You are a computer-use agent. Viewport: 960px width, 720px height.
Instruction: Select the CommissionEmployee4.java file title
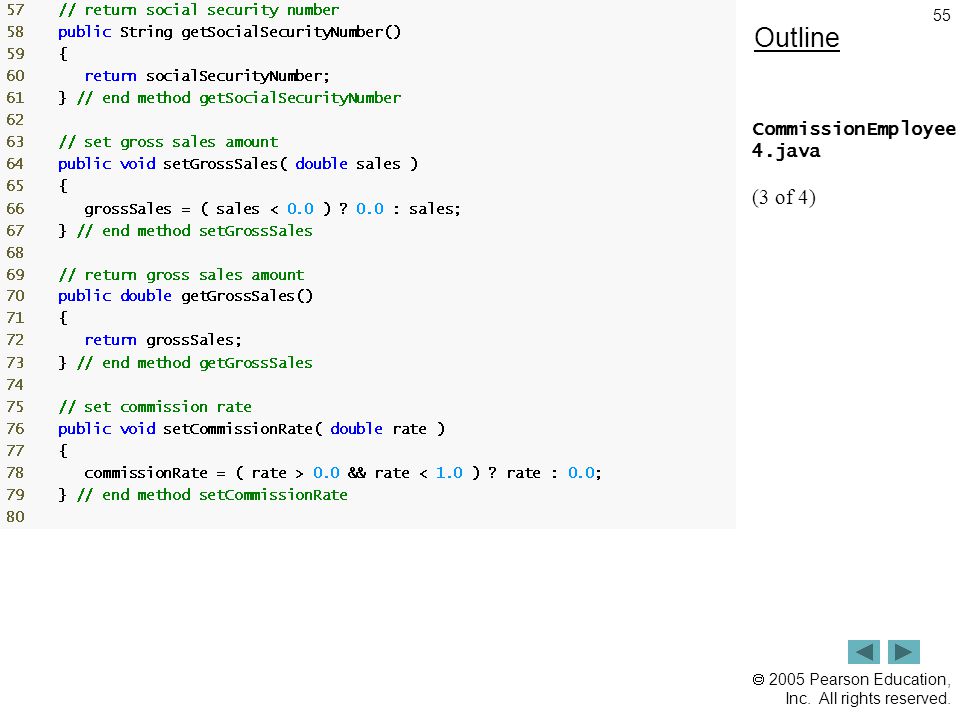853,140
